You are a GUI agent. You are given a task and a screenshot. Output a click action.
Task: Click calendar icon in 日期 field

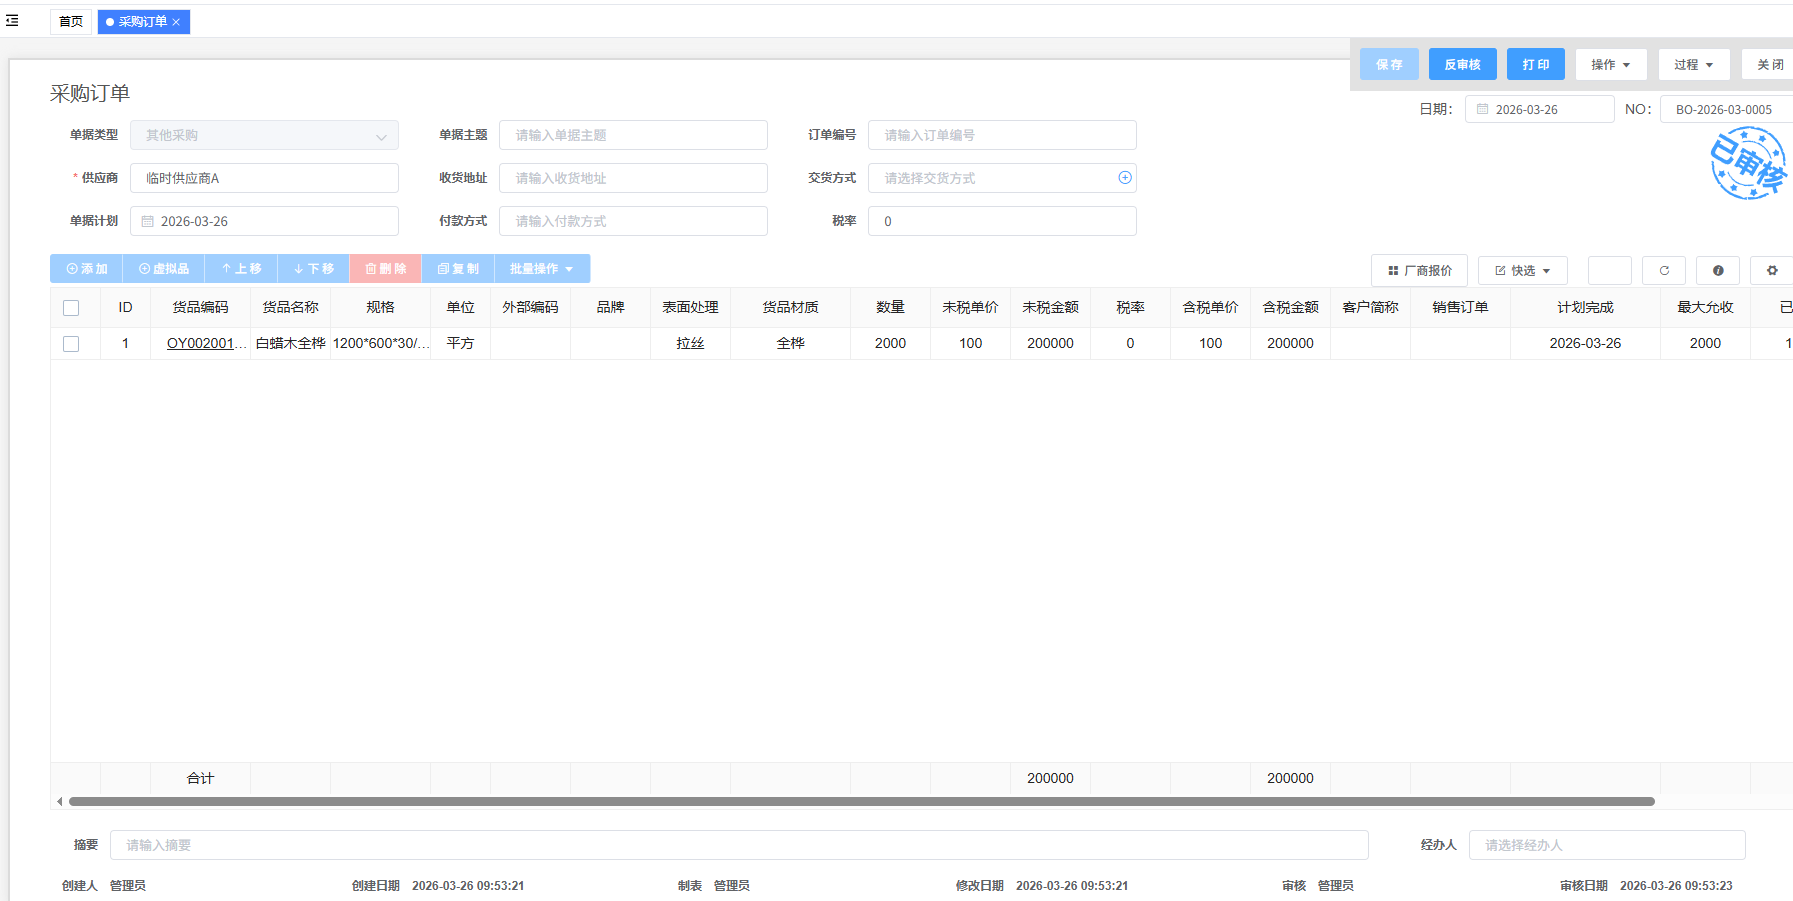[1483, 110]
